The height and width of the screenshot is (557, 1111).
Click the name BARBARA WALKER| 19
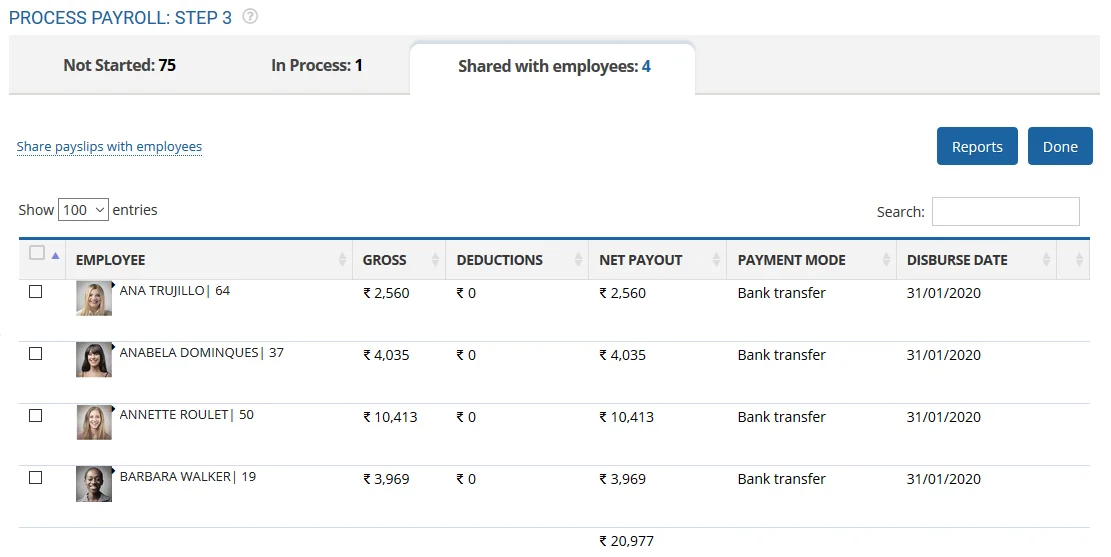188,476
